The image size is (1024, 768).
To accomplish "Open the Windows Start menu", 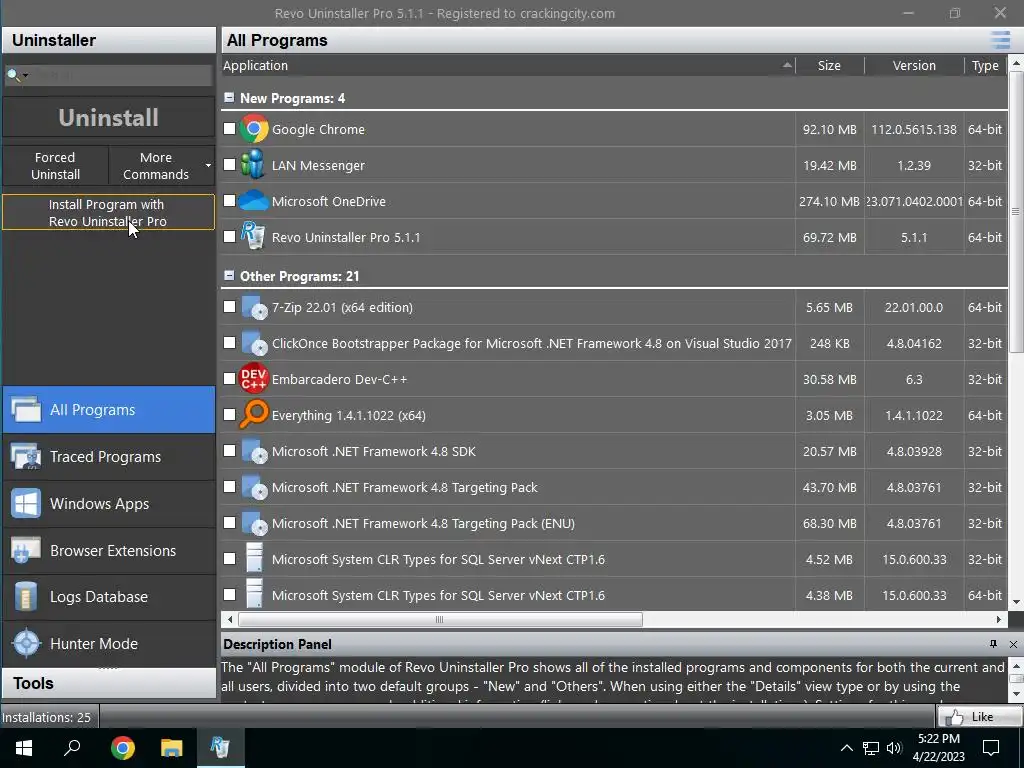I will tap(24, 748).
